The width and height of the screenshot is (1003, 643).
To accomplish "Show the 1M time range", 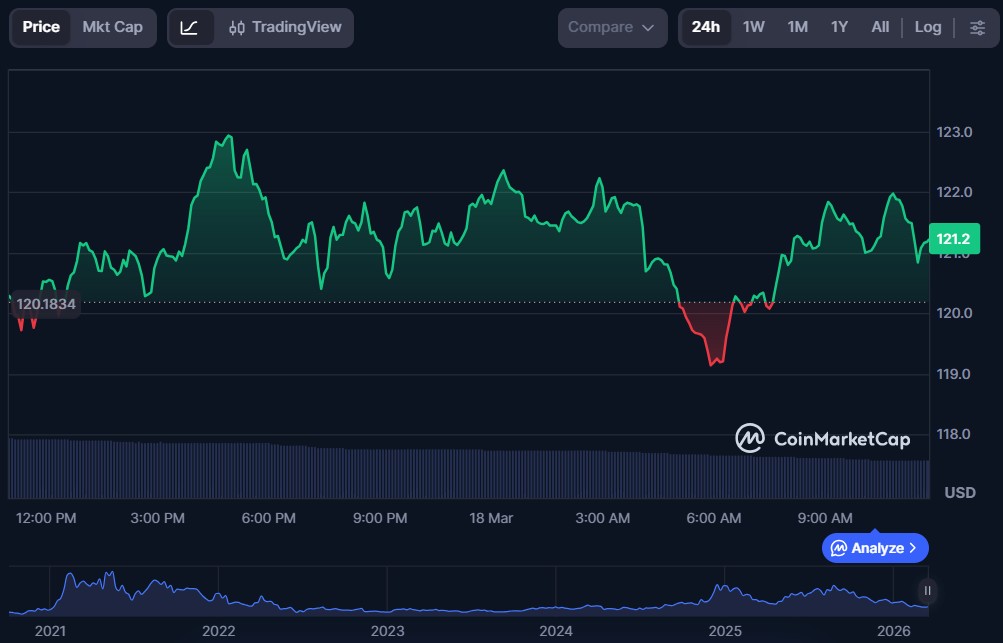I will [797, 28].
